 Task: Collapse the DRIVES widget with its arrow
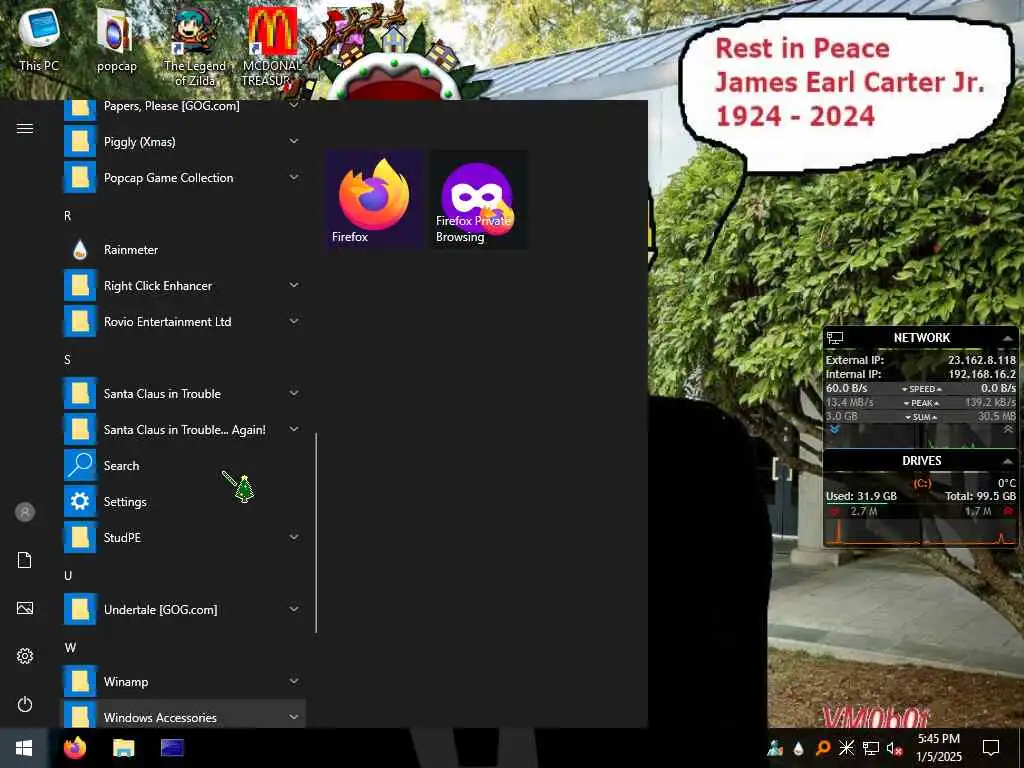[x=1008, y=460]
